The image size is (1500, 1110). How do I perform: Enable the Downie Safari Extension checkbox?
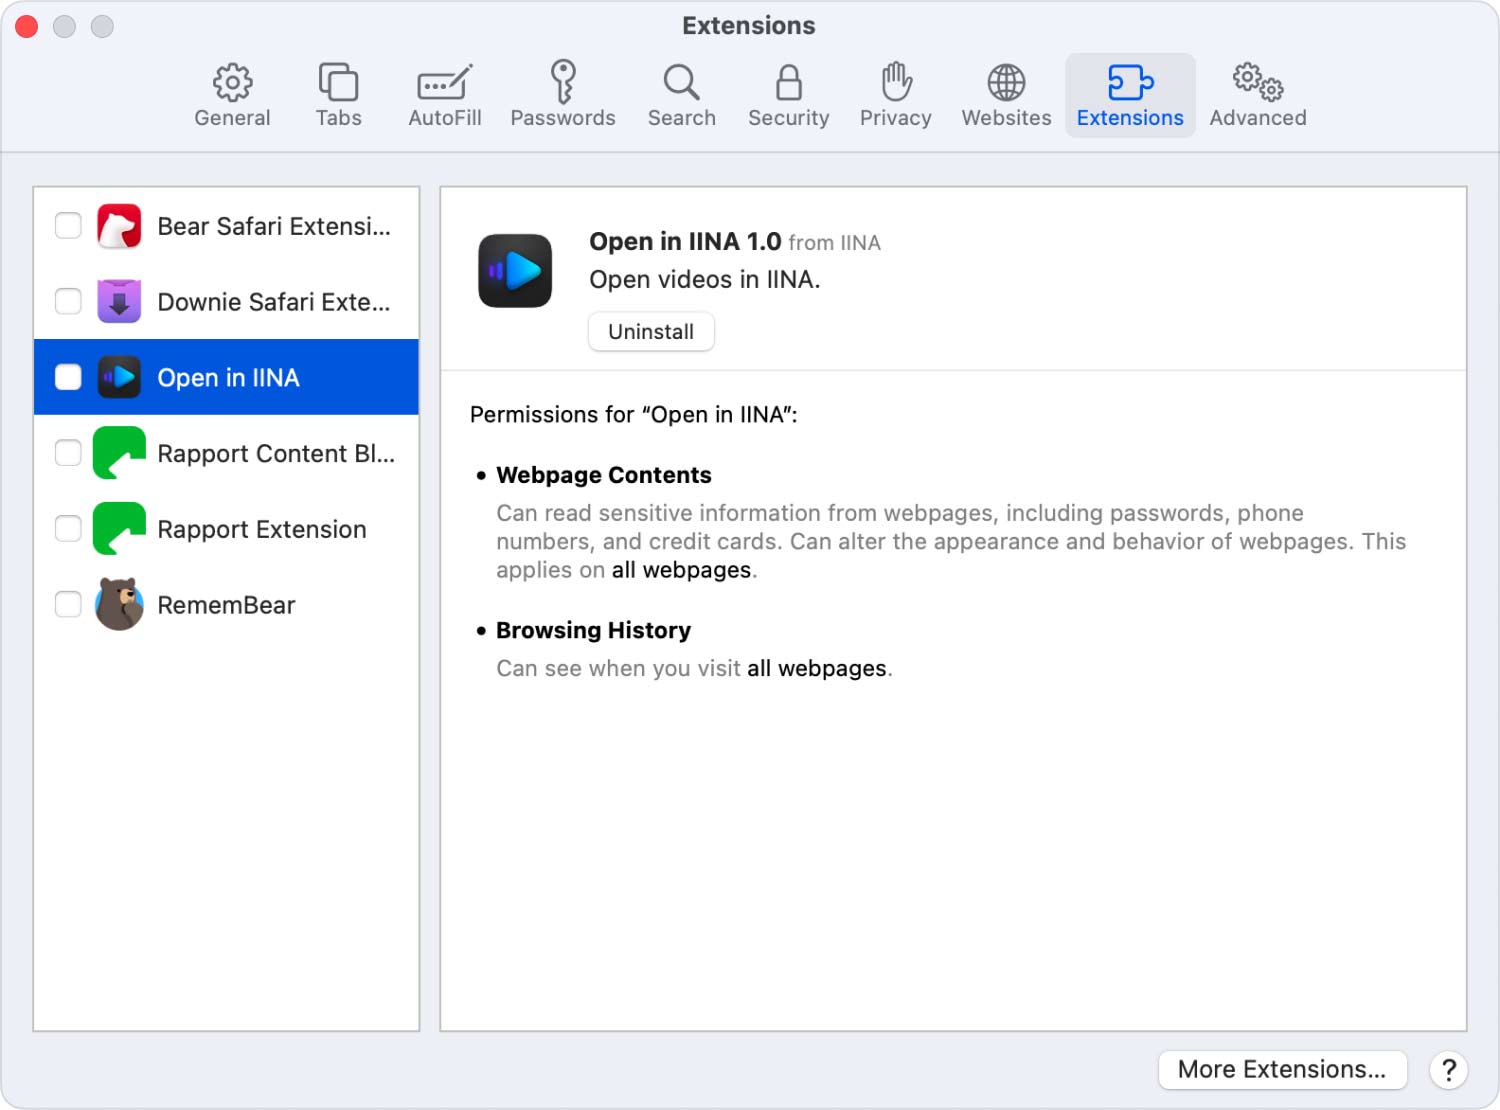pyautogui.click(x=68, y=301)
